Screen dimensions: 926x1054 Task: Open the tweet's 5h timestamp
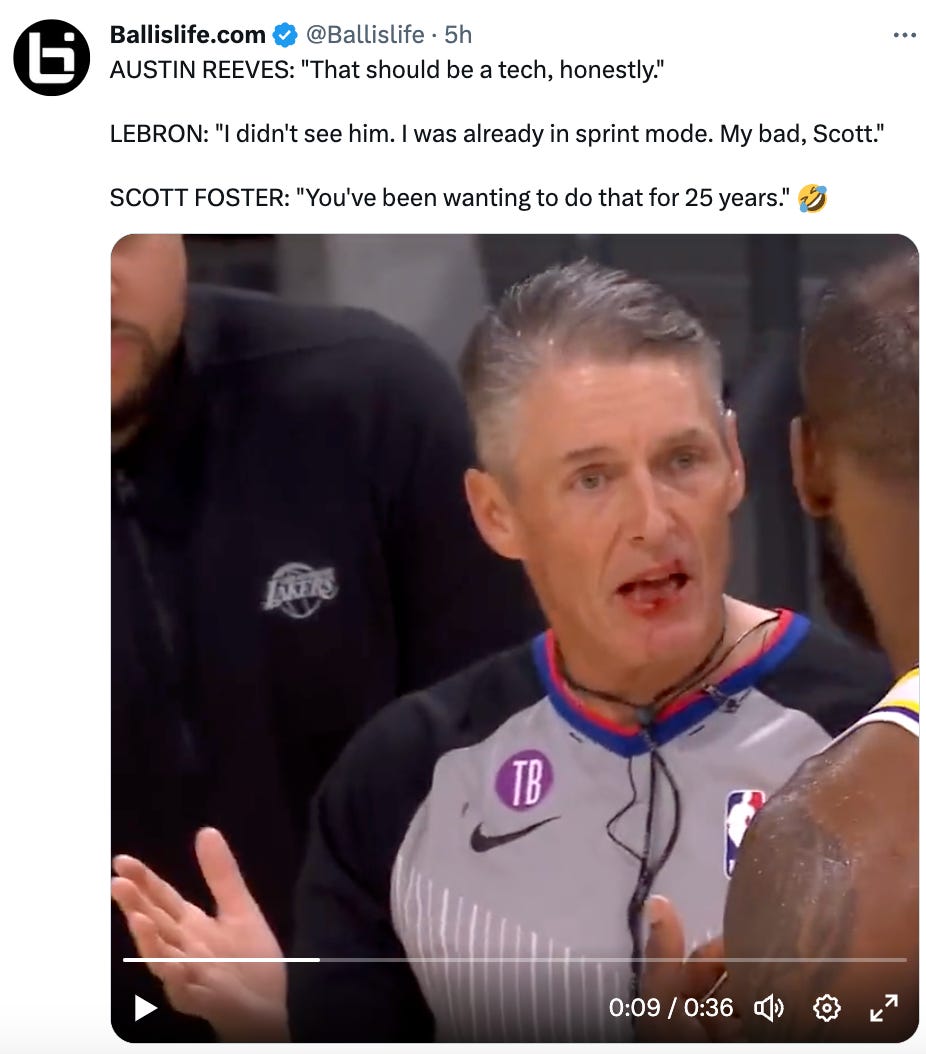point(458,34)
